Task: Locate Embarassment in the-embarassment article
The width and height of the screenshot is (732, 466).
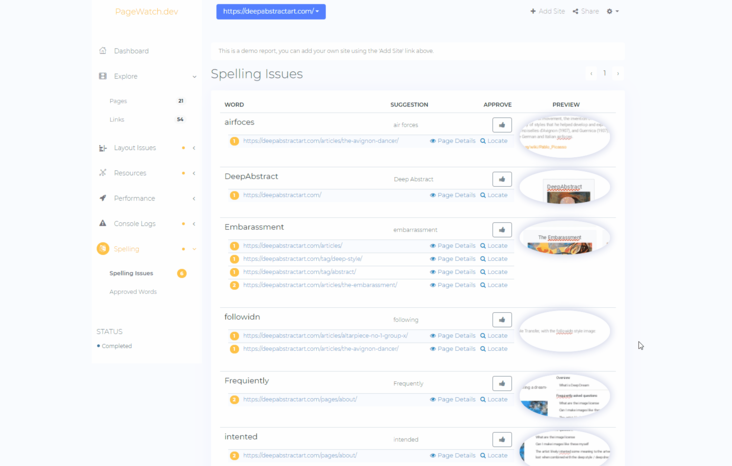Action: (493, 285)
